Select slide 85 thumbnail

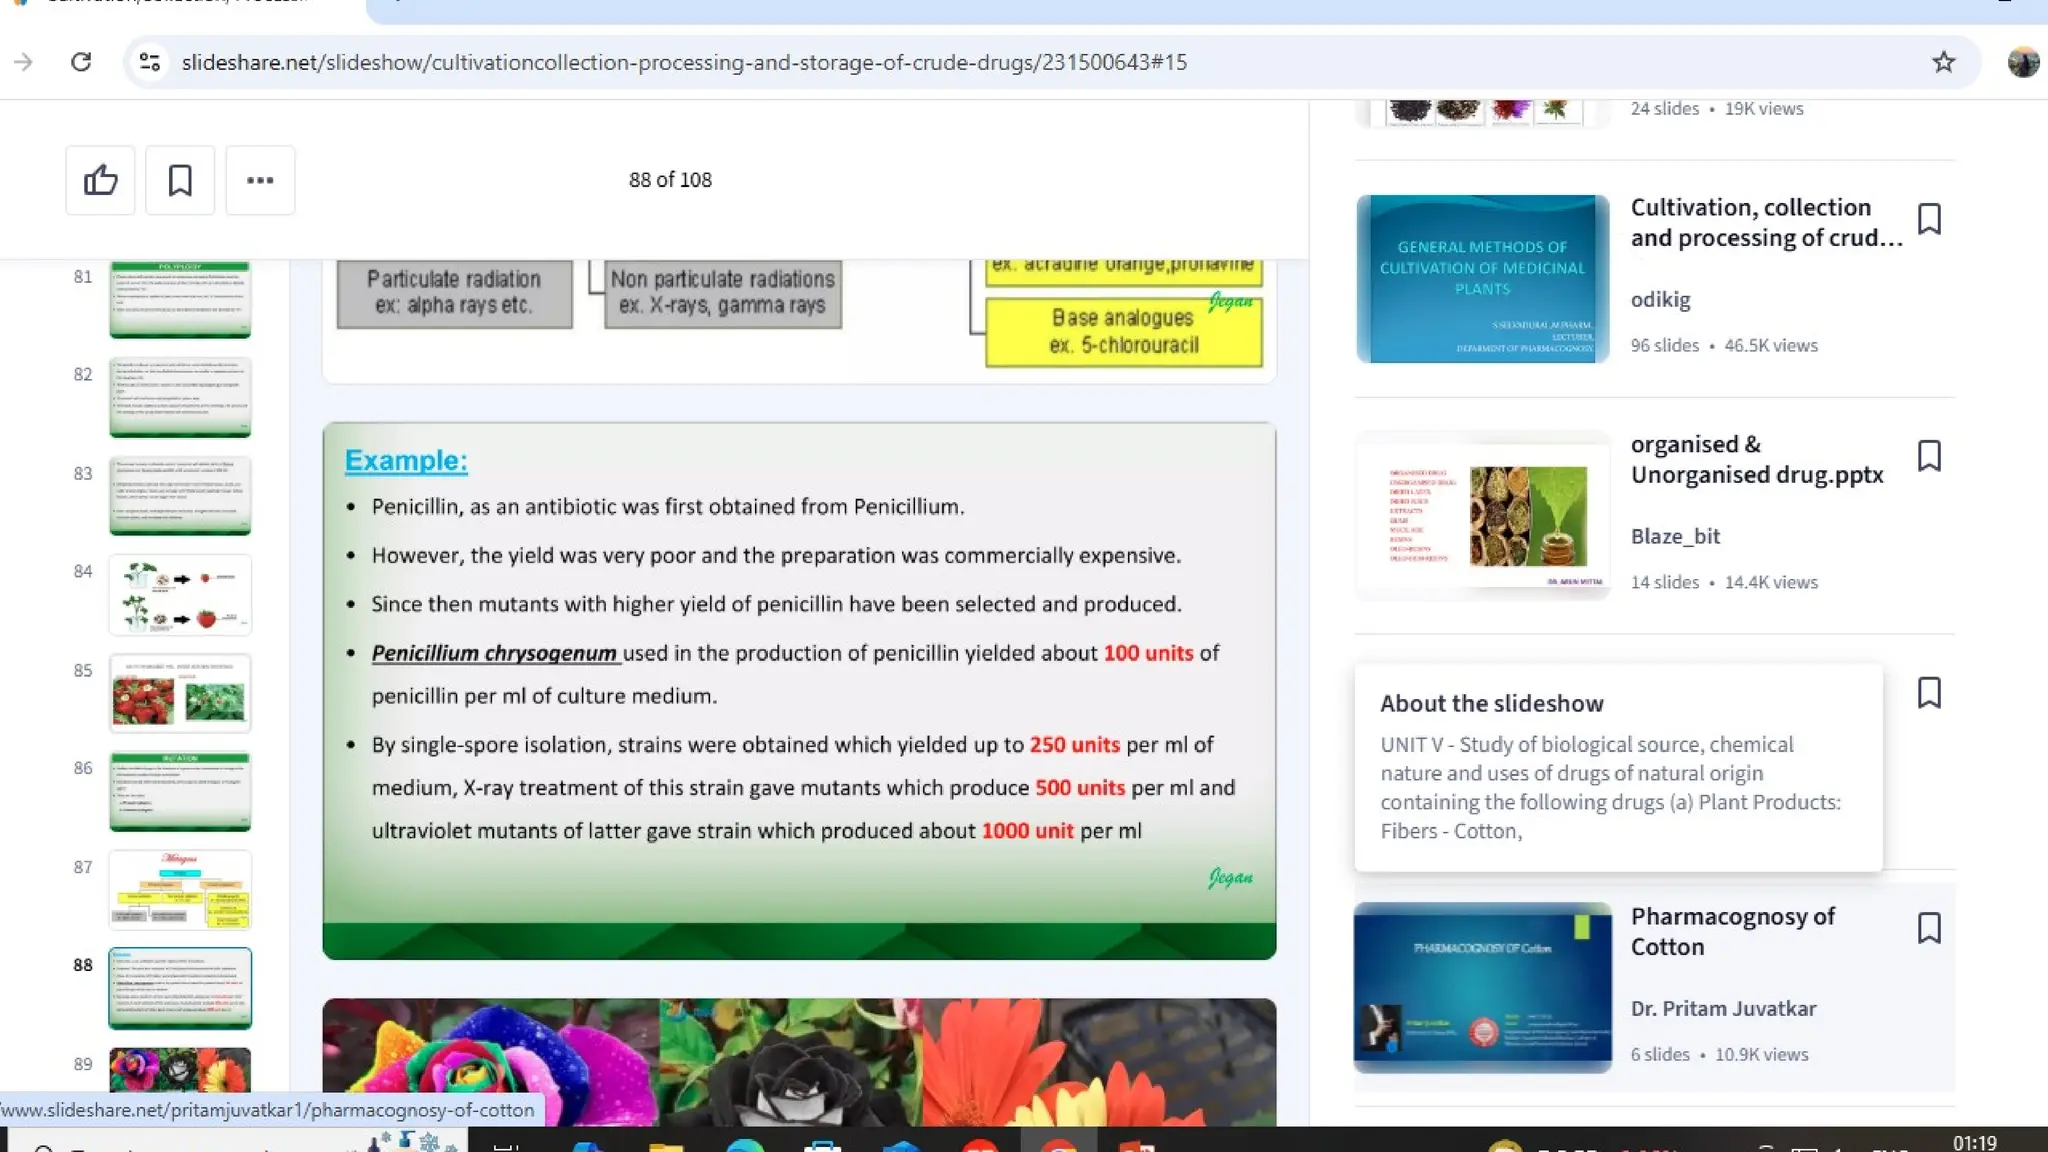[x=180, y=693]
